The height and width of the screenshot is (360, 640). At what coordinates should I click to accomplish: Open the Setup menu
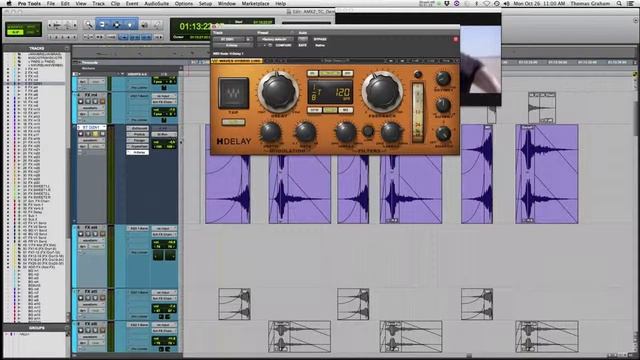(x=205, y=3)
